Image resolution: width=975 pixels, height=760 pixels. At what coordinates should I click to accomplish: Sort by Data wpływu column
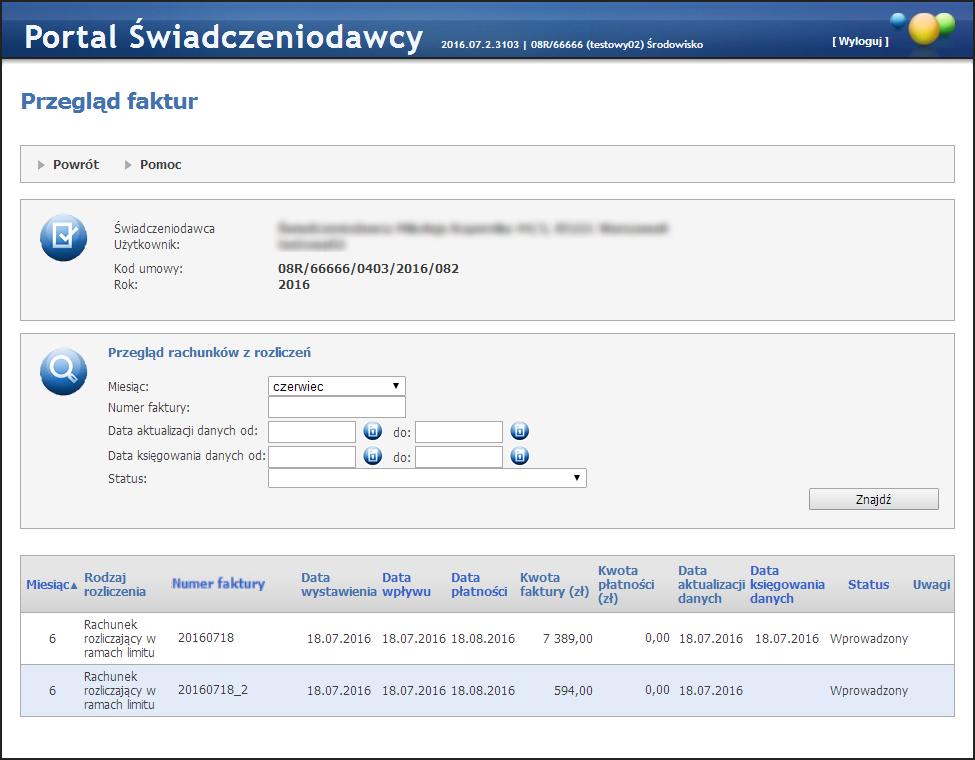pos(406,585)
